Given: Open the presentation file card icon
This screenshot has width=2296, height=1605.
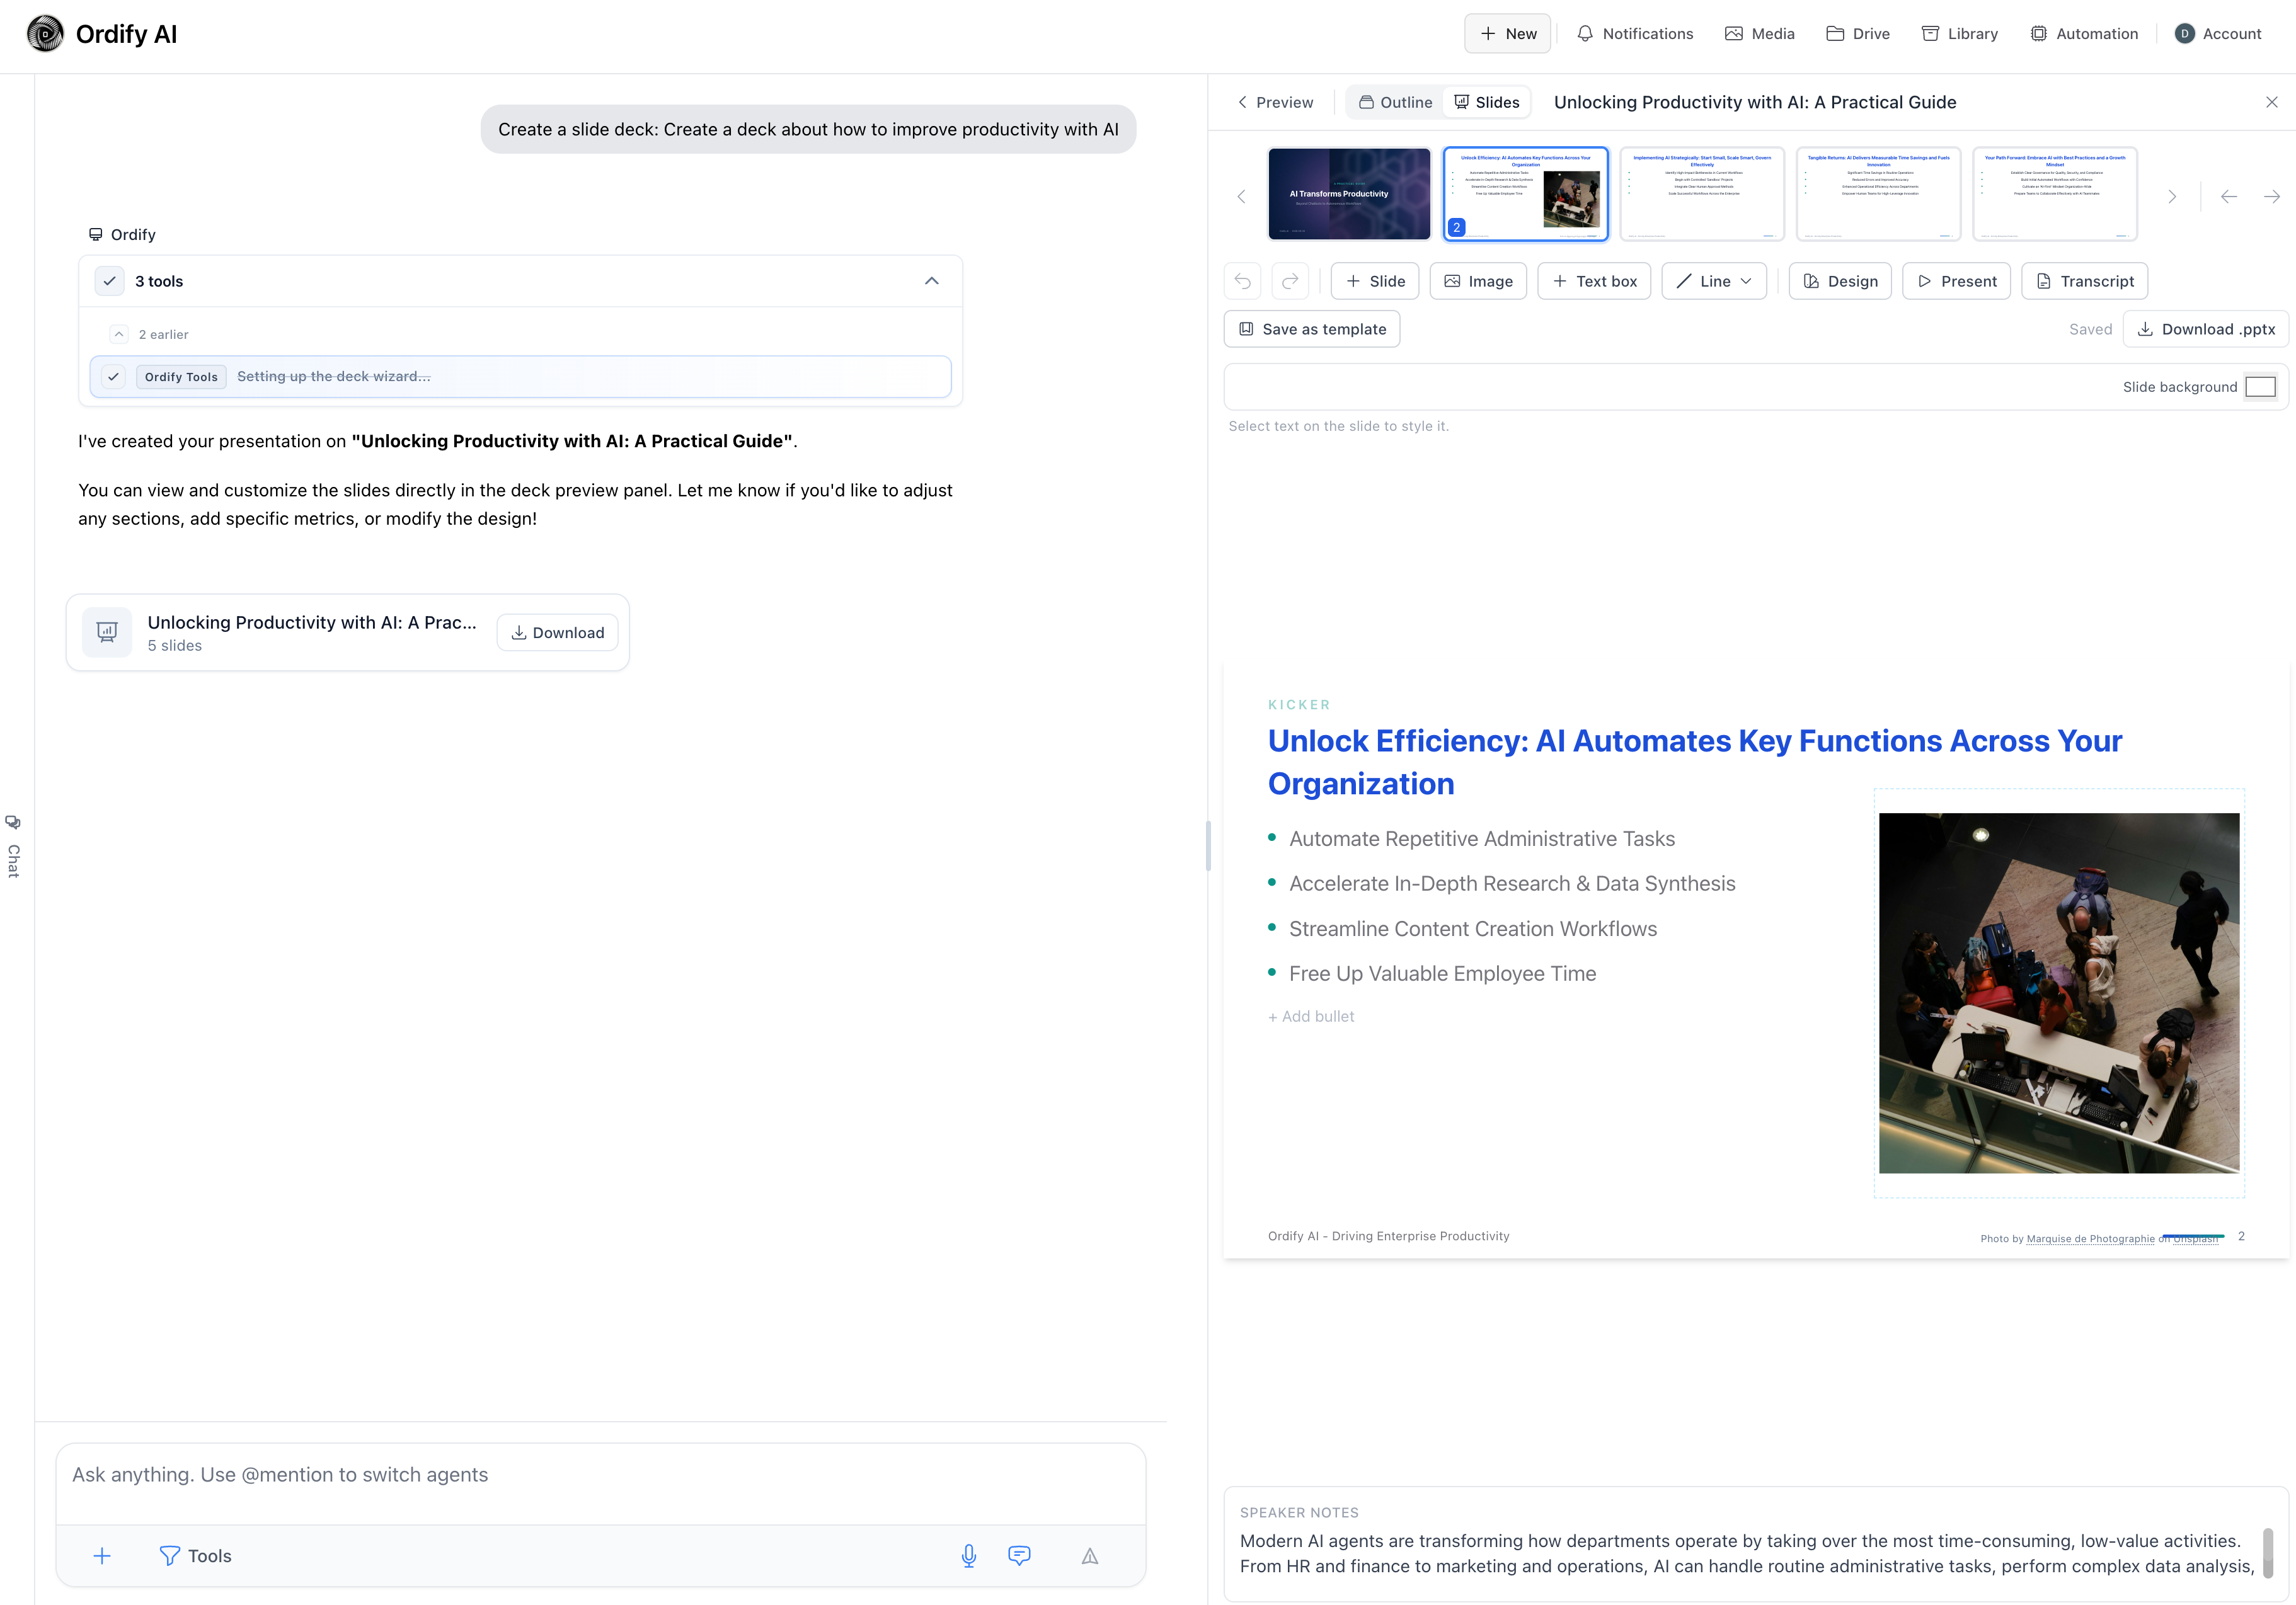Looking at the screenshot, I should coord(107,632).
